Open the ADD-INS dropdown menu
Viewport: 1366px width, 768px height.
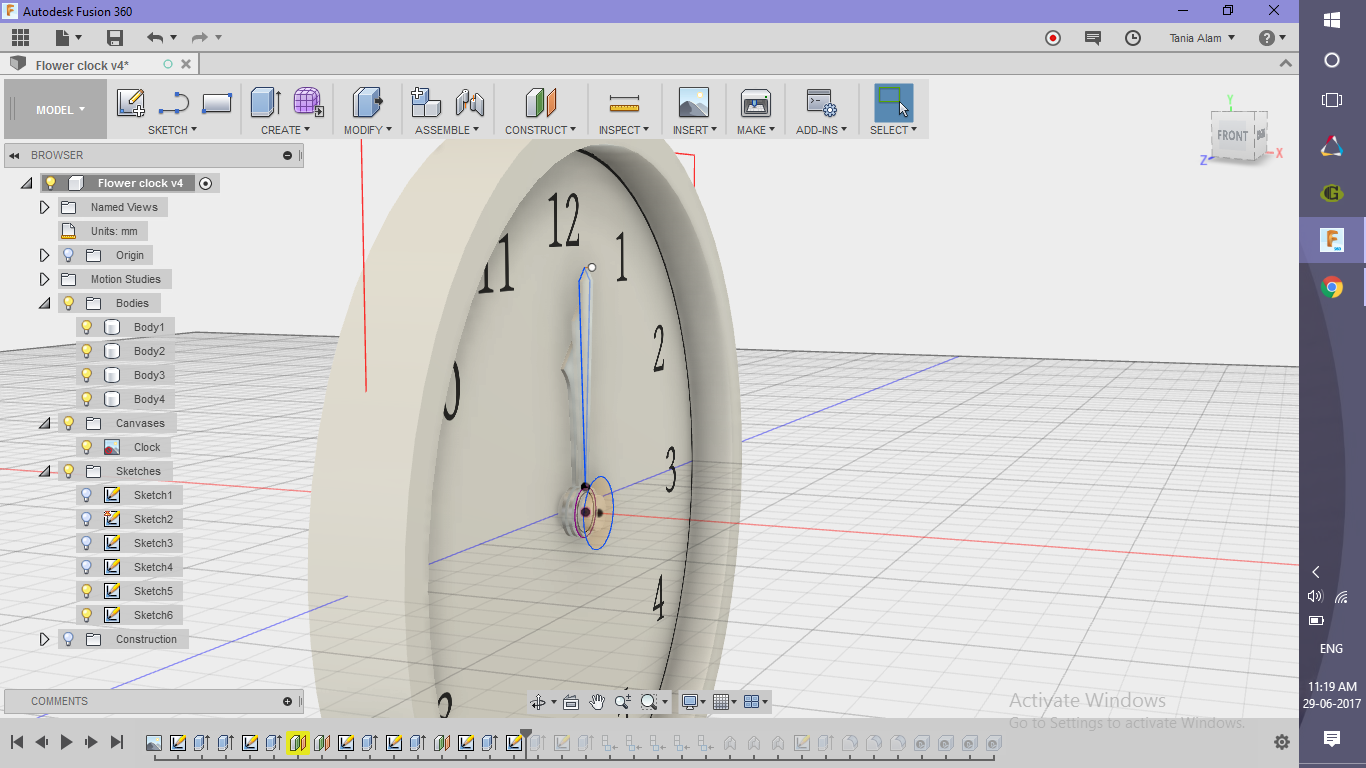coord(822,130)
